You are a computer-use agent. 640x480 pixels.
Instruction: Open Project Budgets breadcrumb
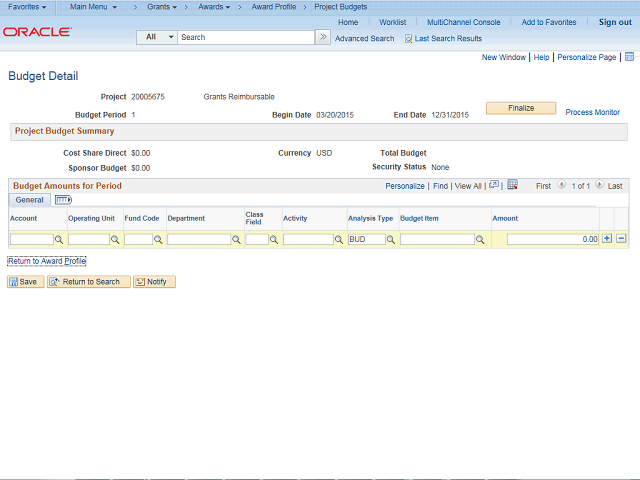point(340,7)
